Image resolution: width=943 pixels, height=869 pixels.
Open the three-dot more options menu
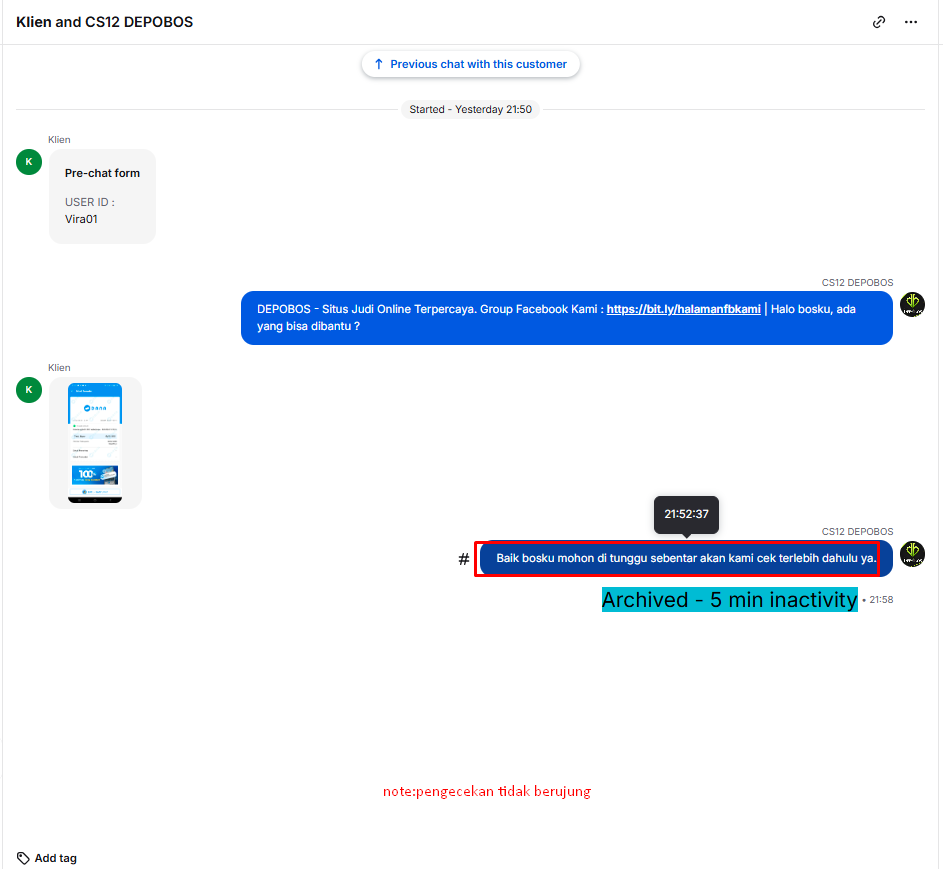pyautogui.click(x=911, y=22)
